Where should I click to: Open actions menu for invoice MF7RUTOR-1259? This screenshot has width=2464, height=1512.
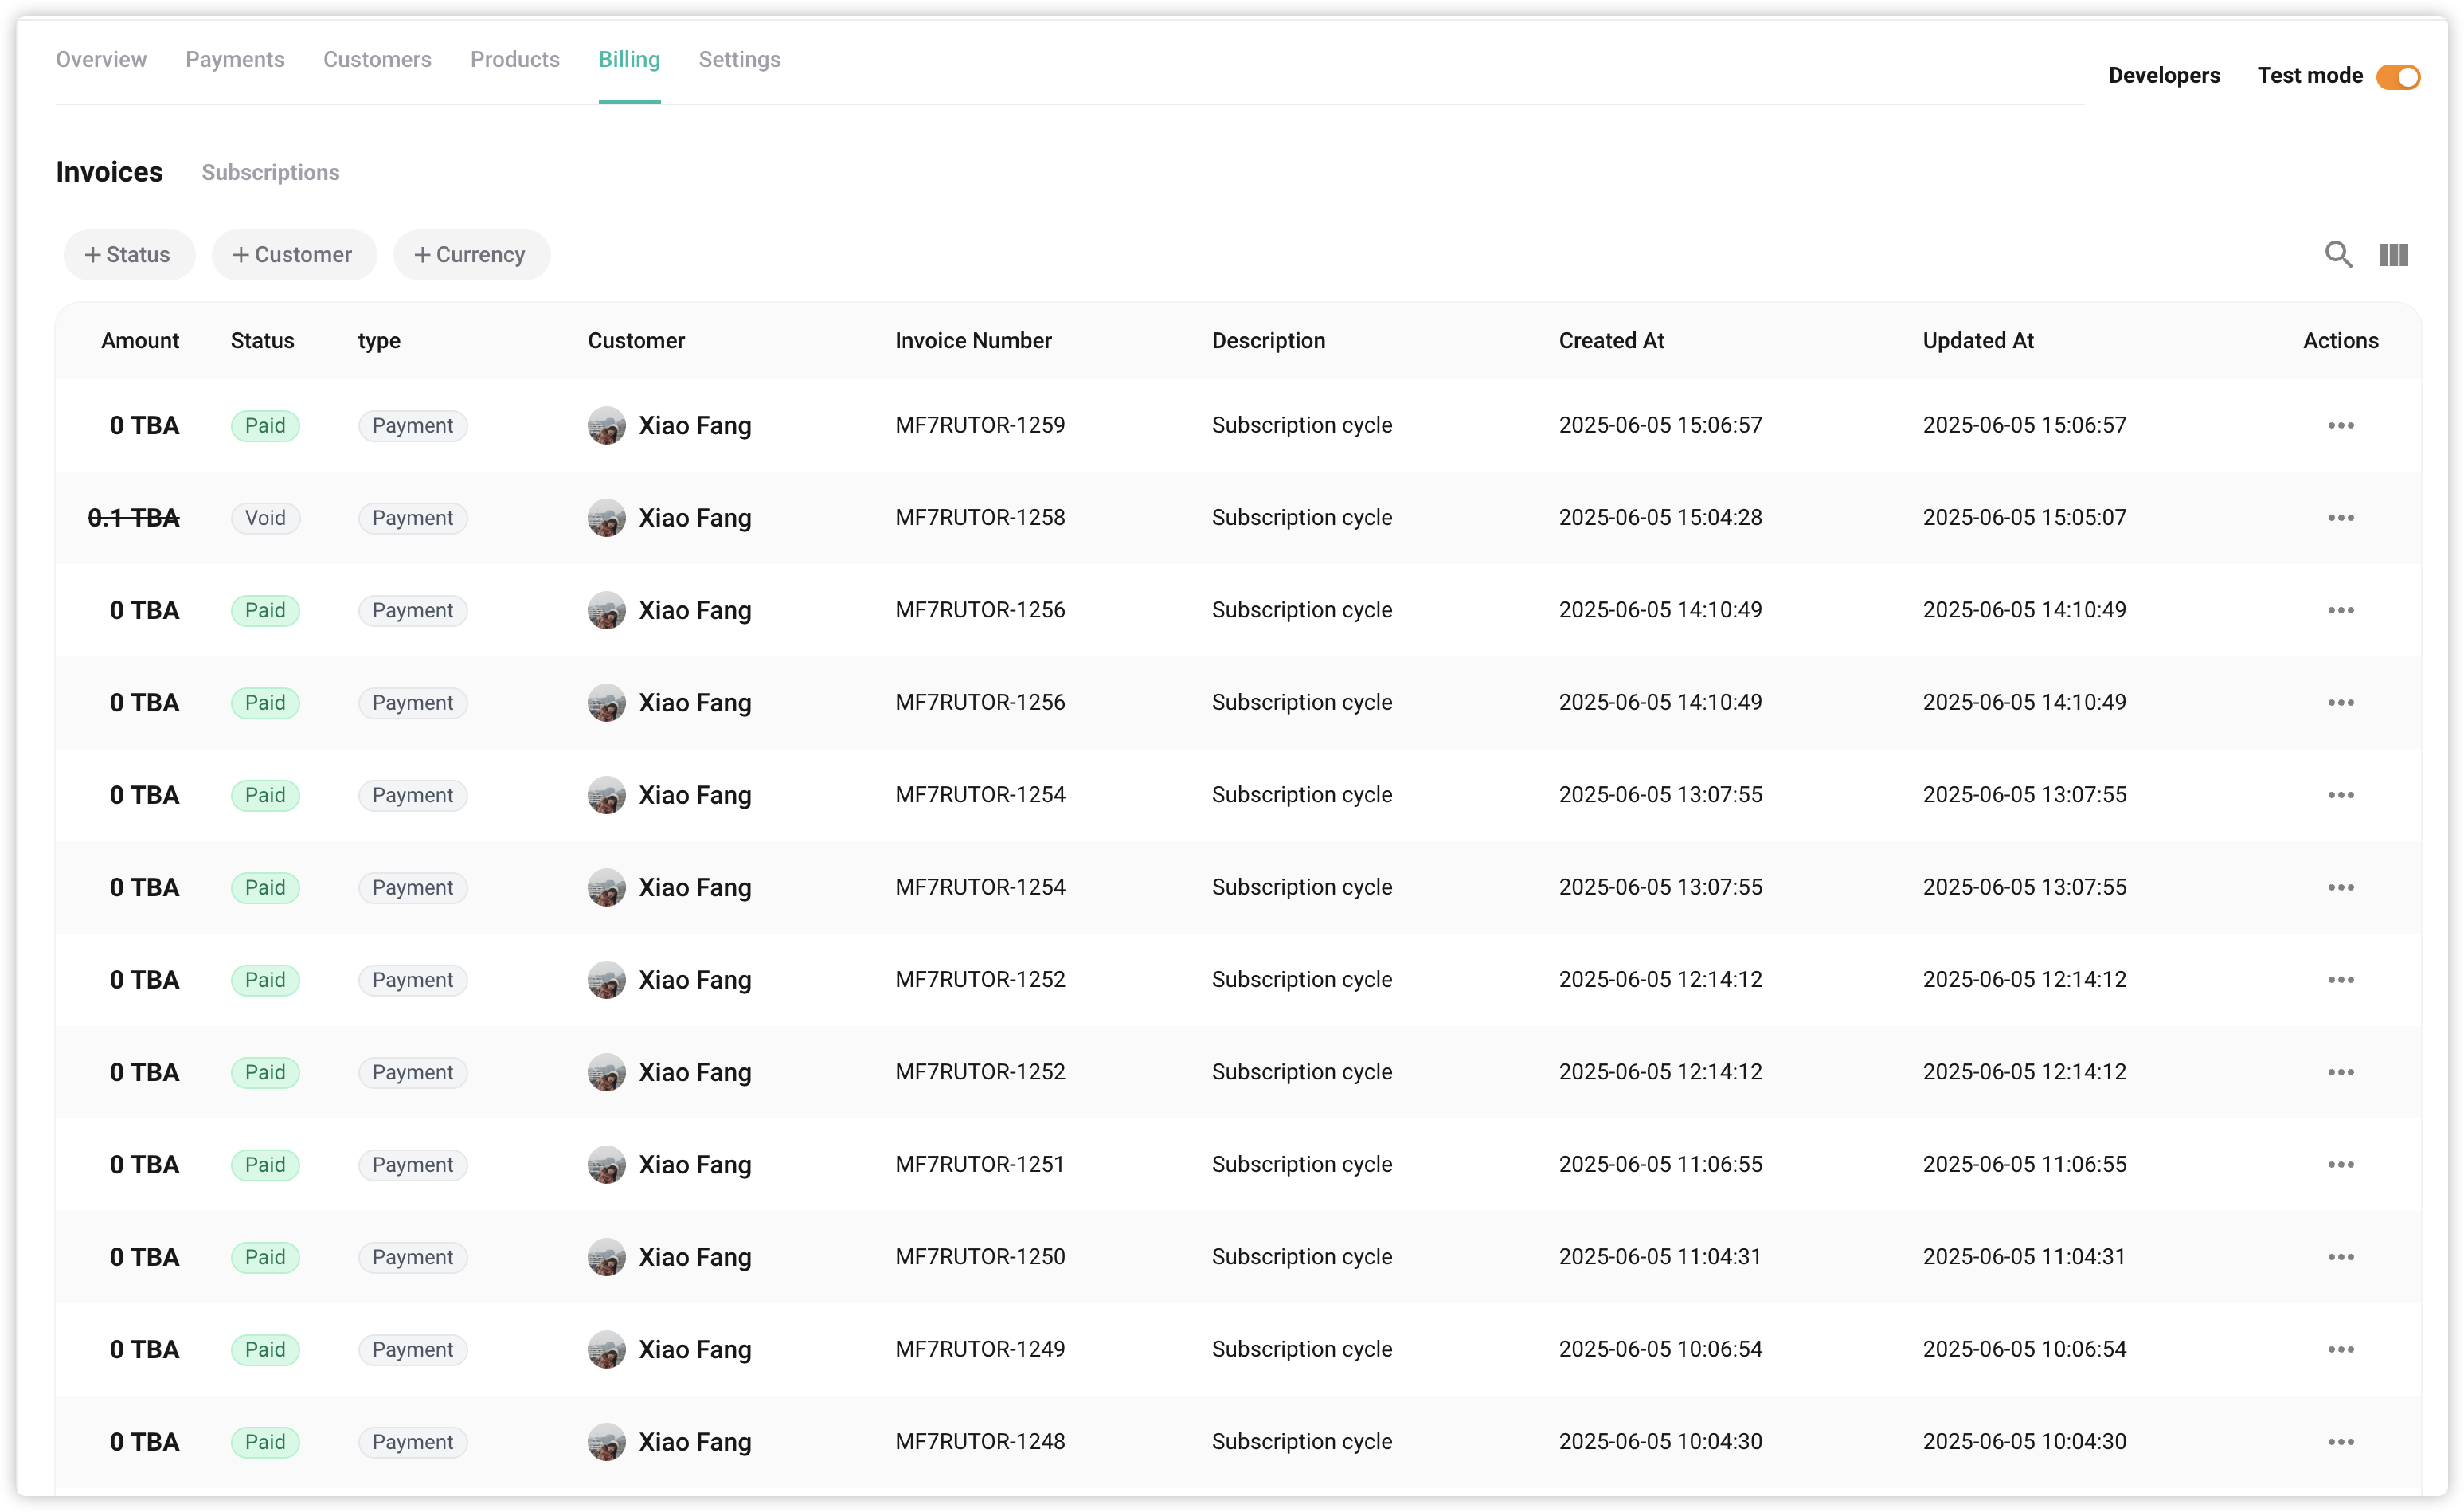2340,426
